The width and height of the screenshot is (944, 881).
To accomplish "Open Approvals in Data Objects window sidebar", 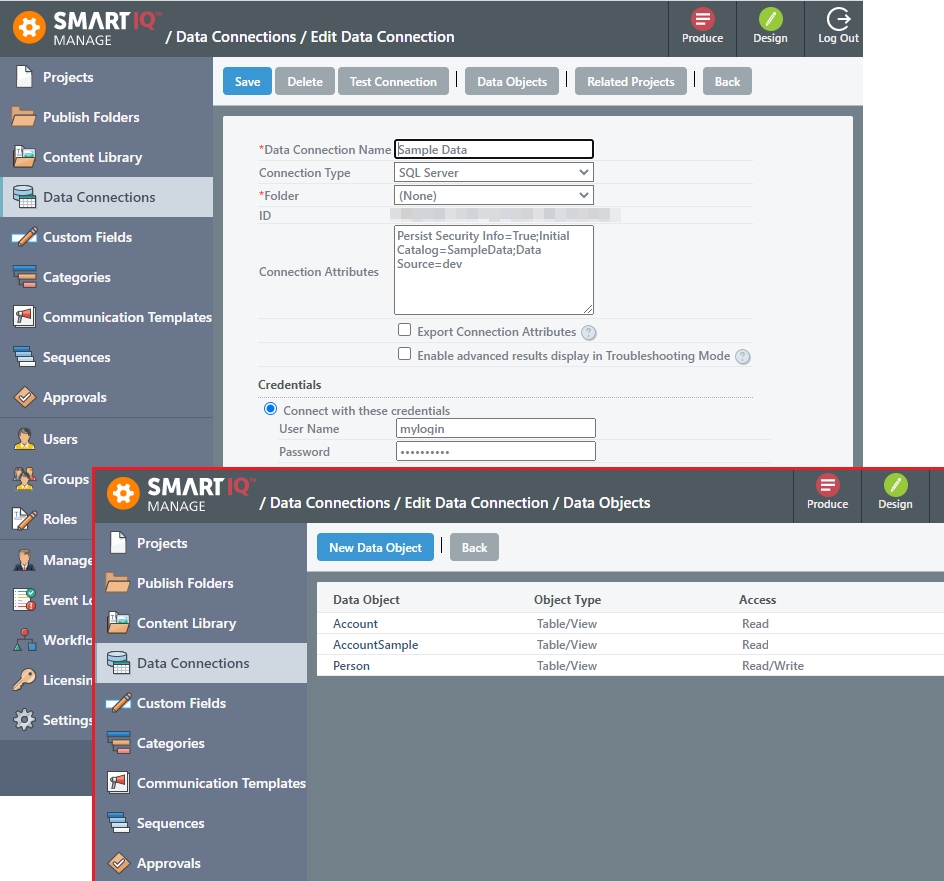I will 201,863.
